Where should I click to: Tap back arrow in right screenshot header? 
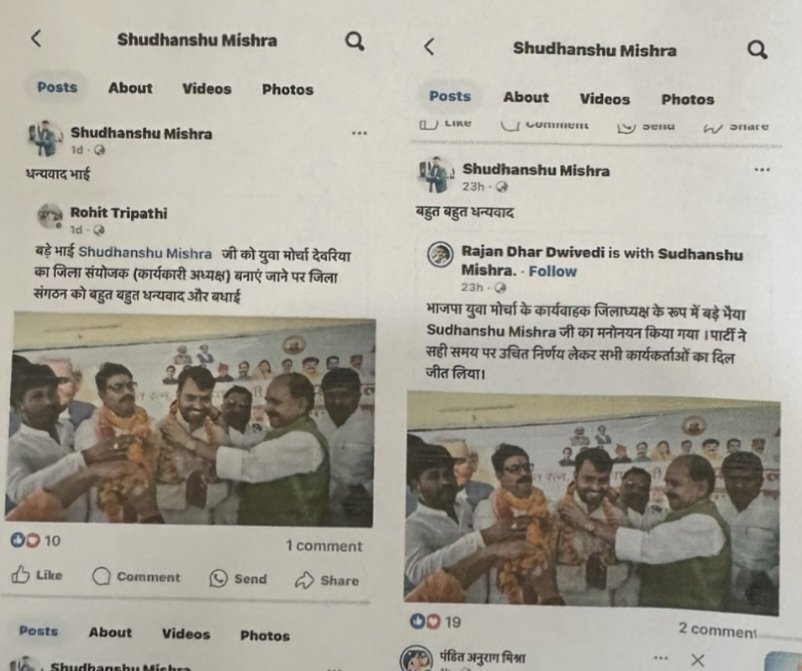tap(429, 47)
